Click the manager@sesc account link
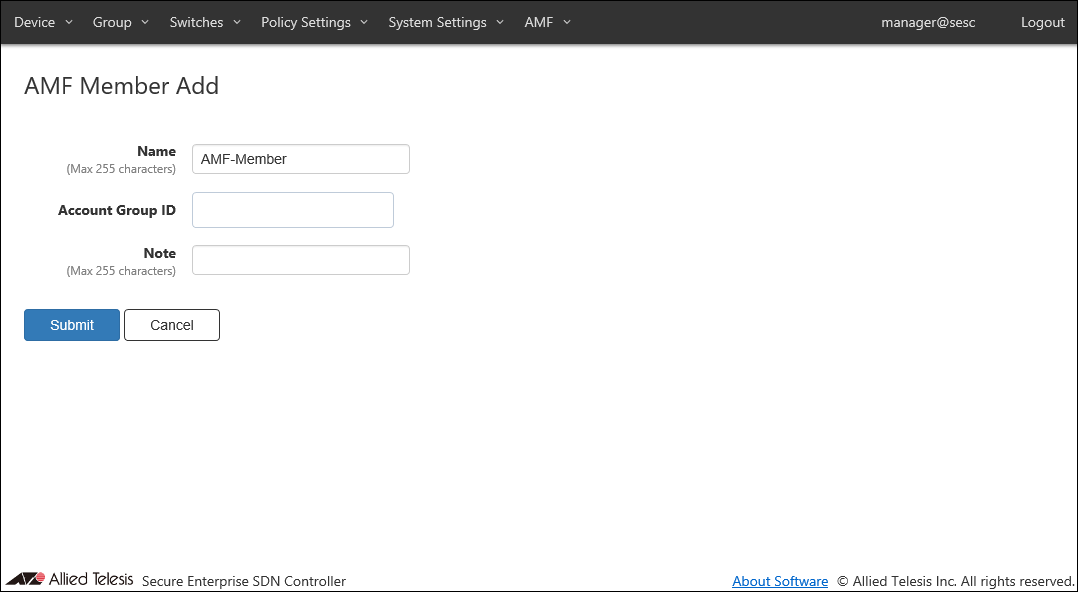Image resolution: width=1078 pixels, height=592 pixels. tap(928, 22)
